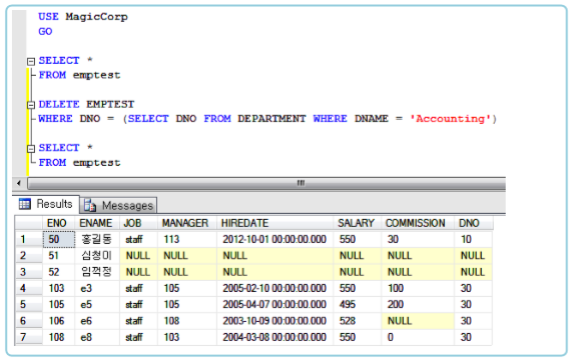The width and height of the screenshot is (572, 360).
Task: Open the Messages tab
Action: [119, 205]
